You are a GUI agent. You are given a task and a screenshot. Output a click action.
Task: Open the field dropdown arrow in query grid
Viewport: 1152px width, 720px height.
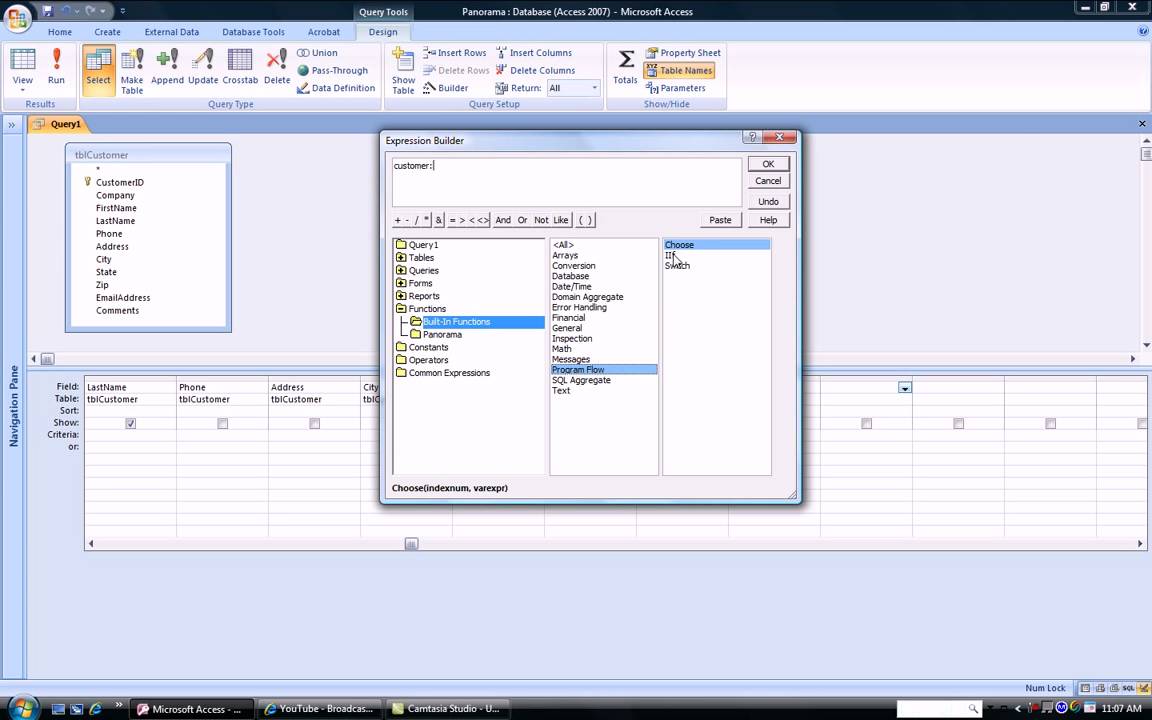904,387
